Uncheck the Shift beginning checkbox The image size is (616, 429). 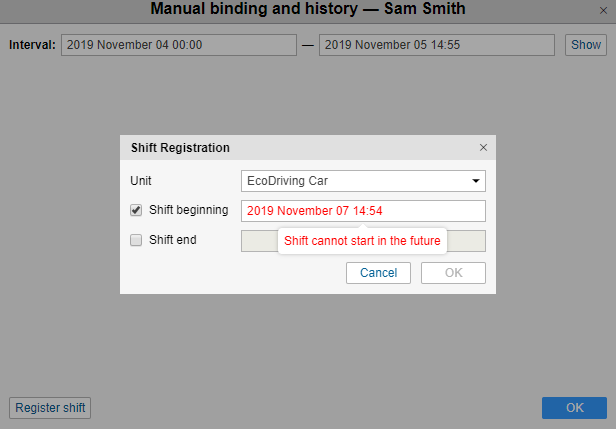[136, 211]
